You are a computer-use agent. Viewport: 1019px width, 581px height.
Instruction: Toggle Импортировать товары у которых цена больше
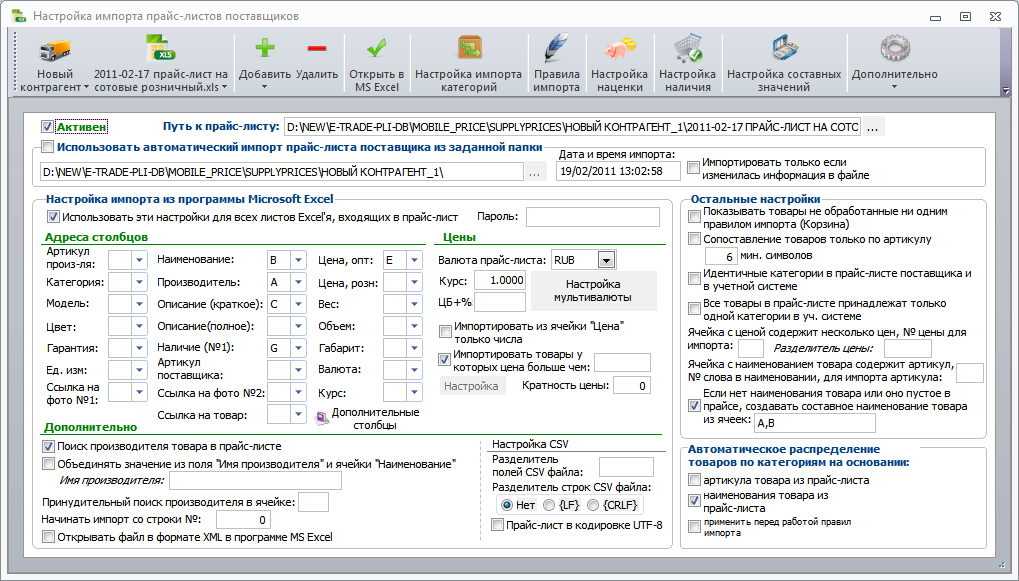coord(445,359)
